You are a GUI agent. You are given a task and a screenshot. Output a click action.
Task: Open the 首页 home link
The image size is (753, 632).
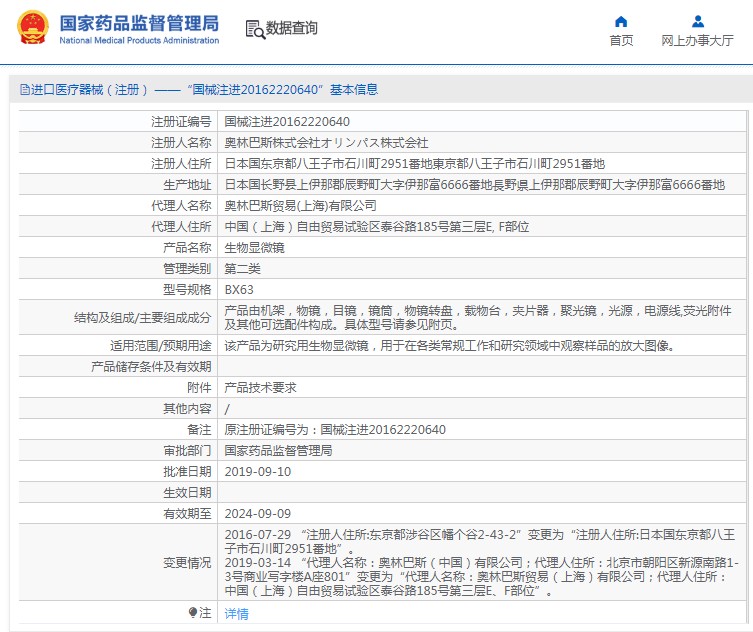tap(621, 40)
